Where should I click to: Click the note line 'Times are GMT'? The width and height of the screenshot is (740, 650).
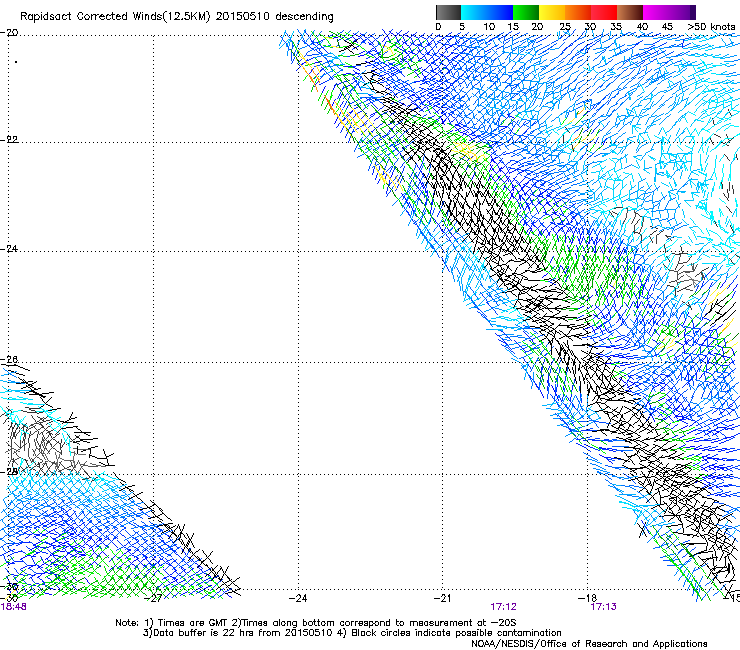point(193,623)
